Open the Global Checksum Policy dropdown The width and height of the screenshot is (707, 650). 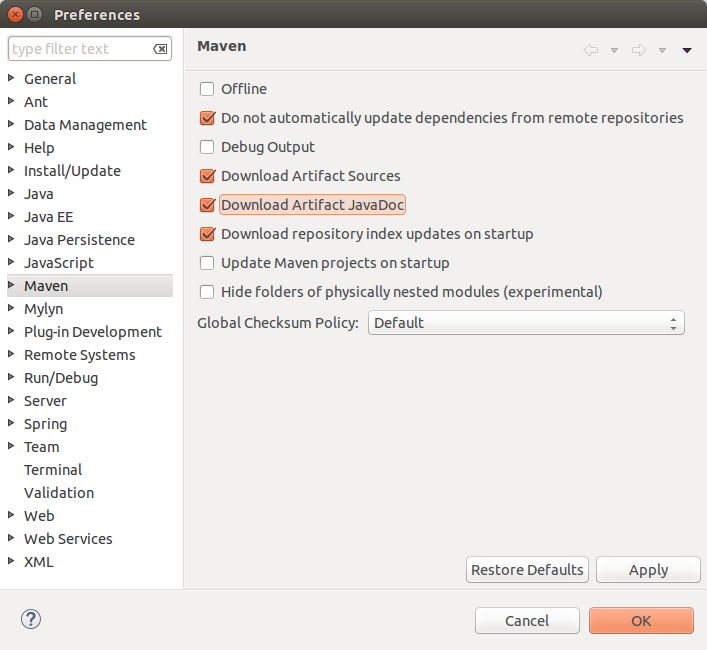pyautogui.click(x=526, y=323)
